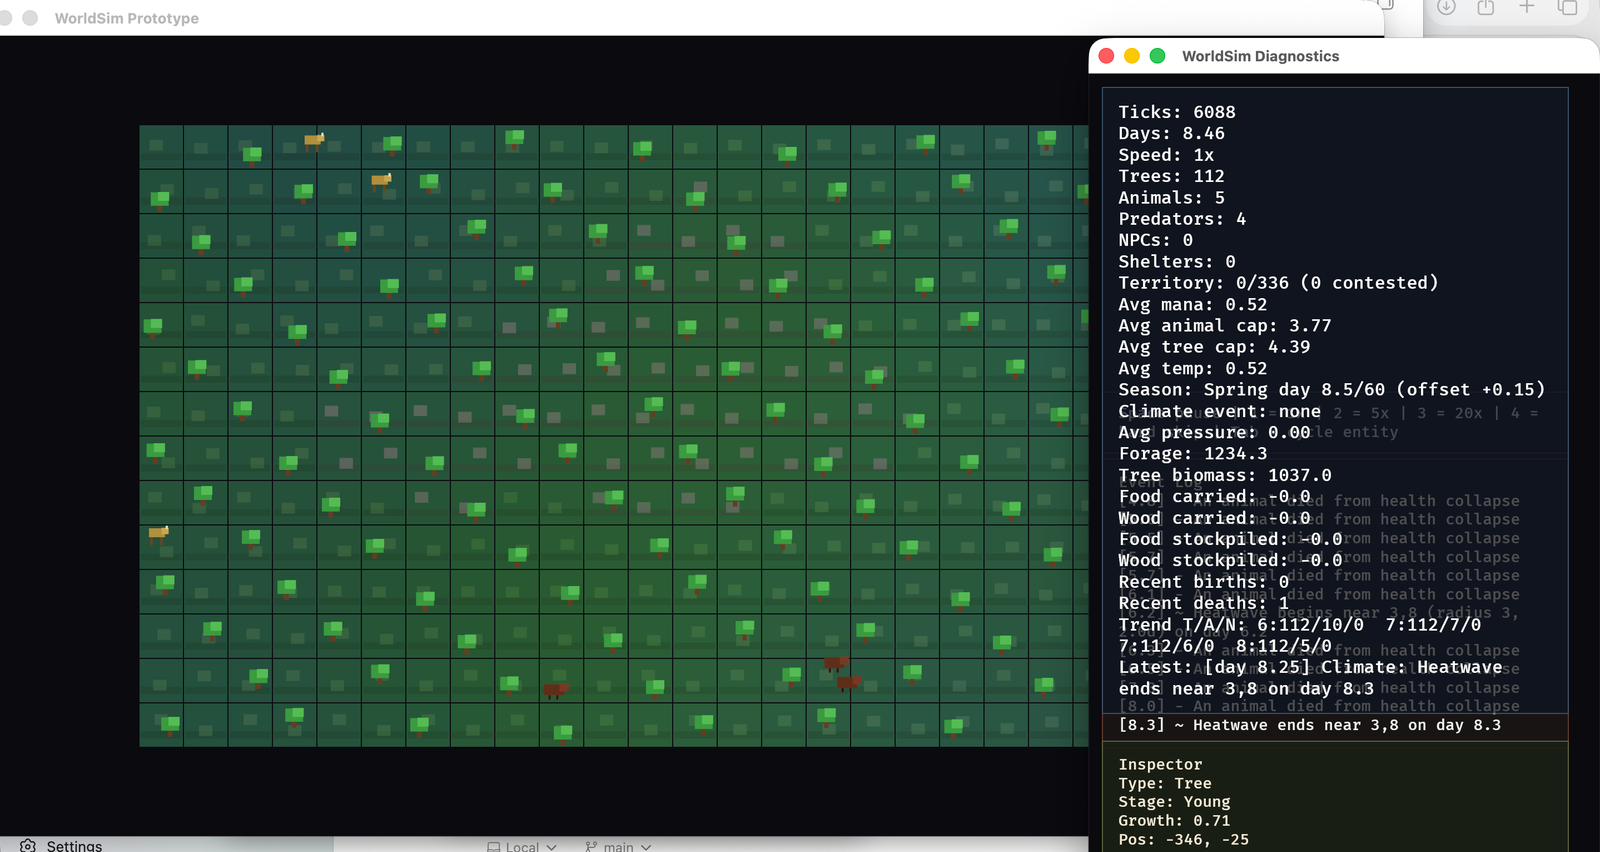Click the tan animal in the top map row
Image resolution: width=1600 pixels, height=852 pixels.
(x=314, y=141)
